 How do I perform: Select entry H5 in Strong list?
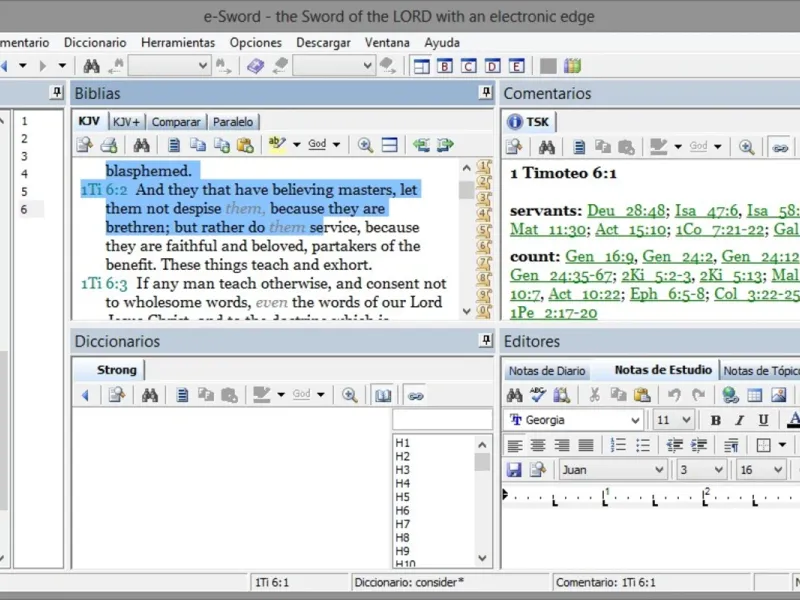[x=403, y=497]
